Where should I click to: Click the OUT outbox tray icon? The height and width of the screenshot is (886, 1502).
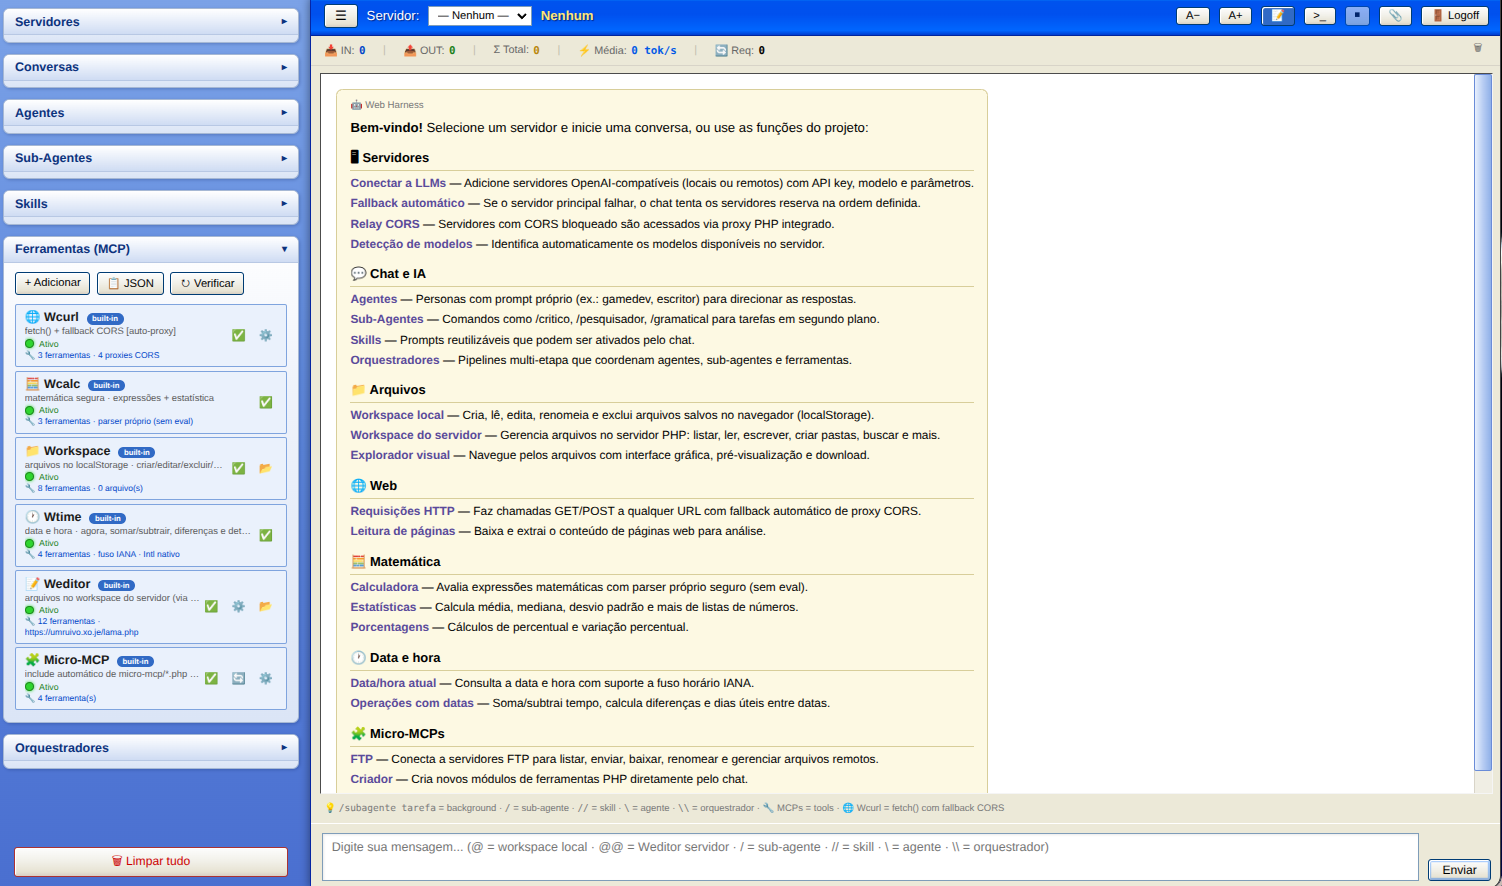point(410,50)
